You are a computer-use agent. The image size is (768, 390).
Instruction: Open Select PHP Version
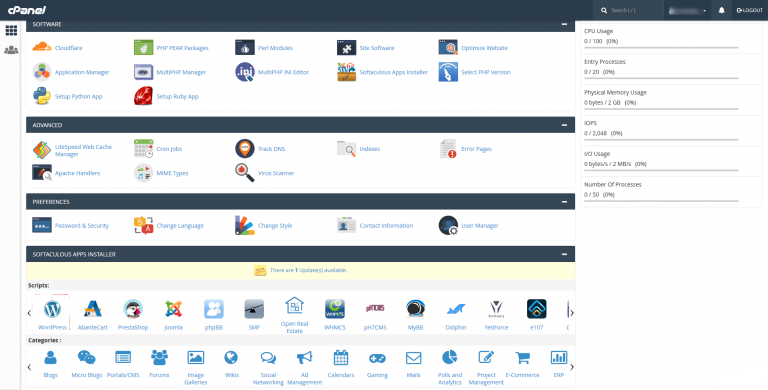(474, 72)
